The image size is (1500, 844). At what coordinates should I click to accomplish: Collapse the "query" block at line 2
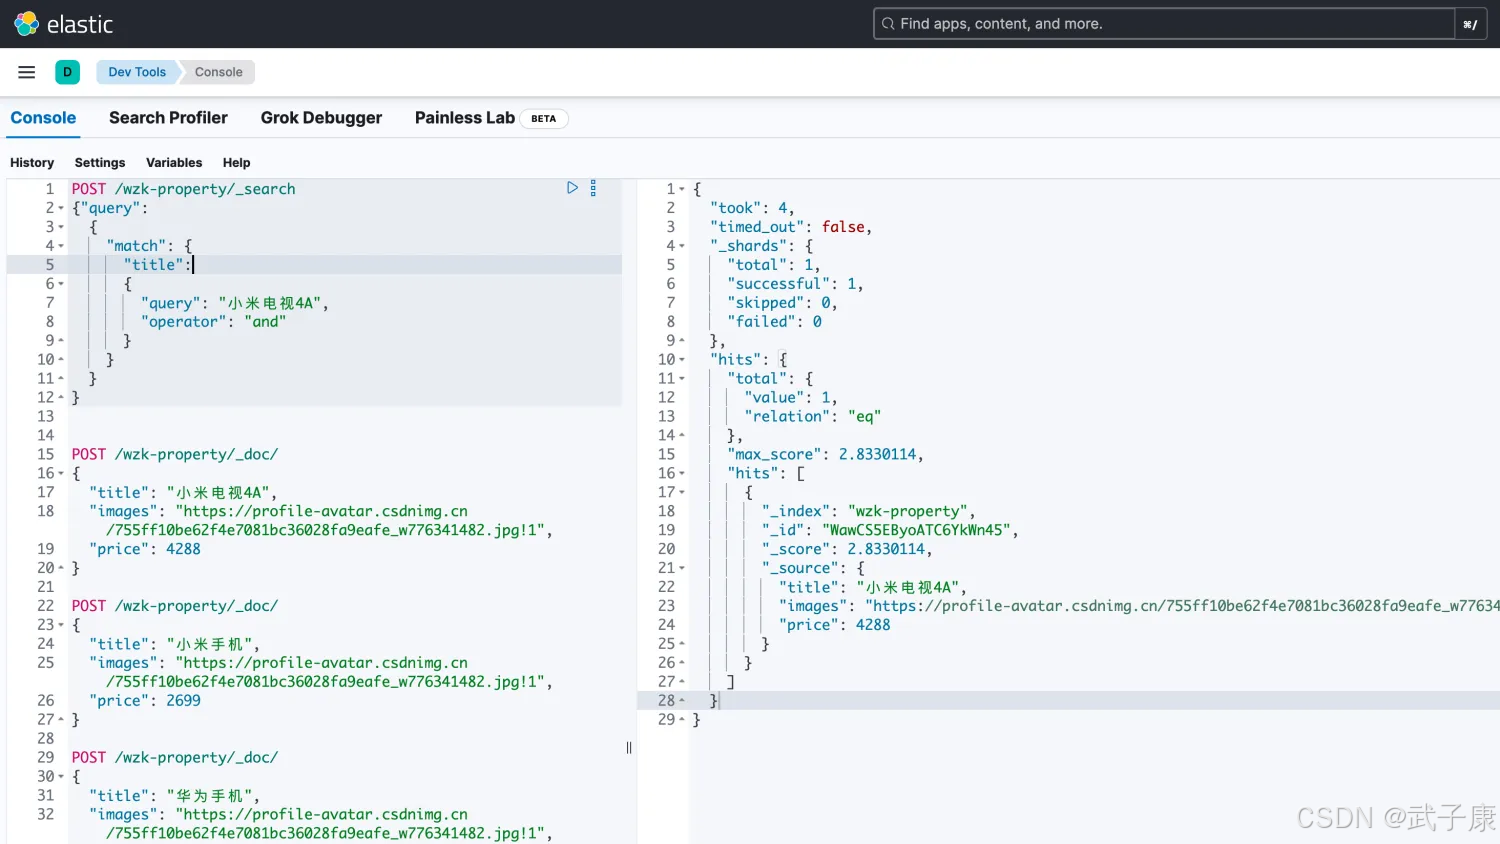[61, 209]
